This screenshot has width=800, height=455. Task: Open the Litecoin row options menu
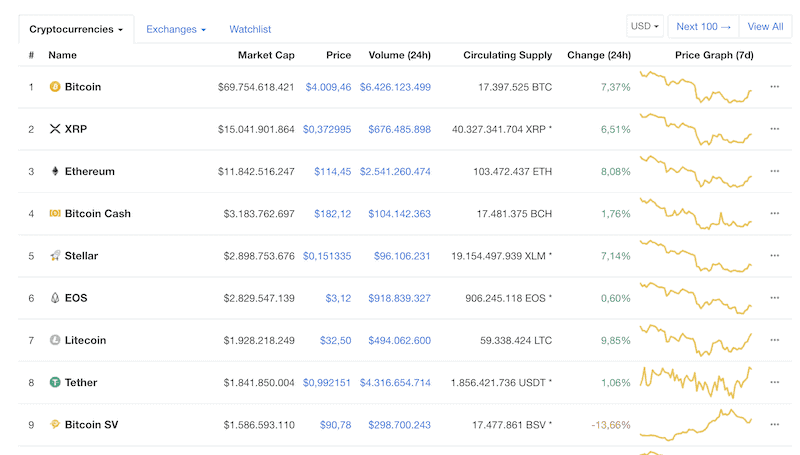pyautogui.click(x=774, y=340)
